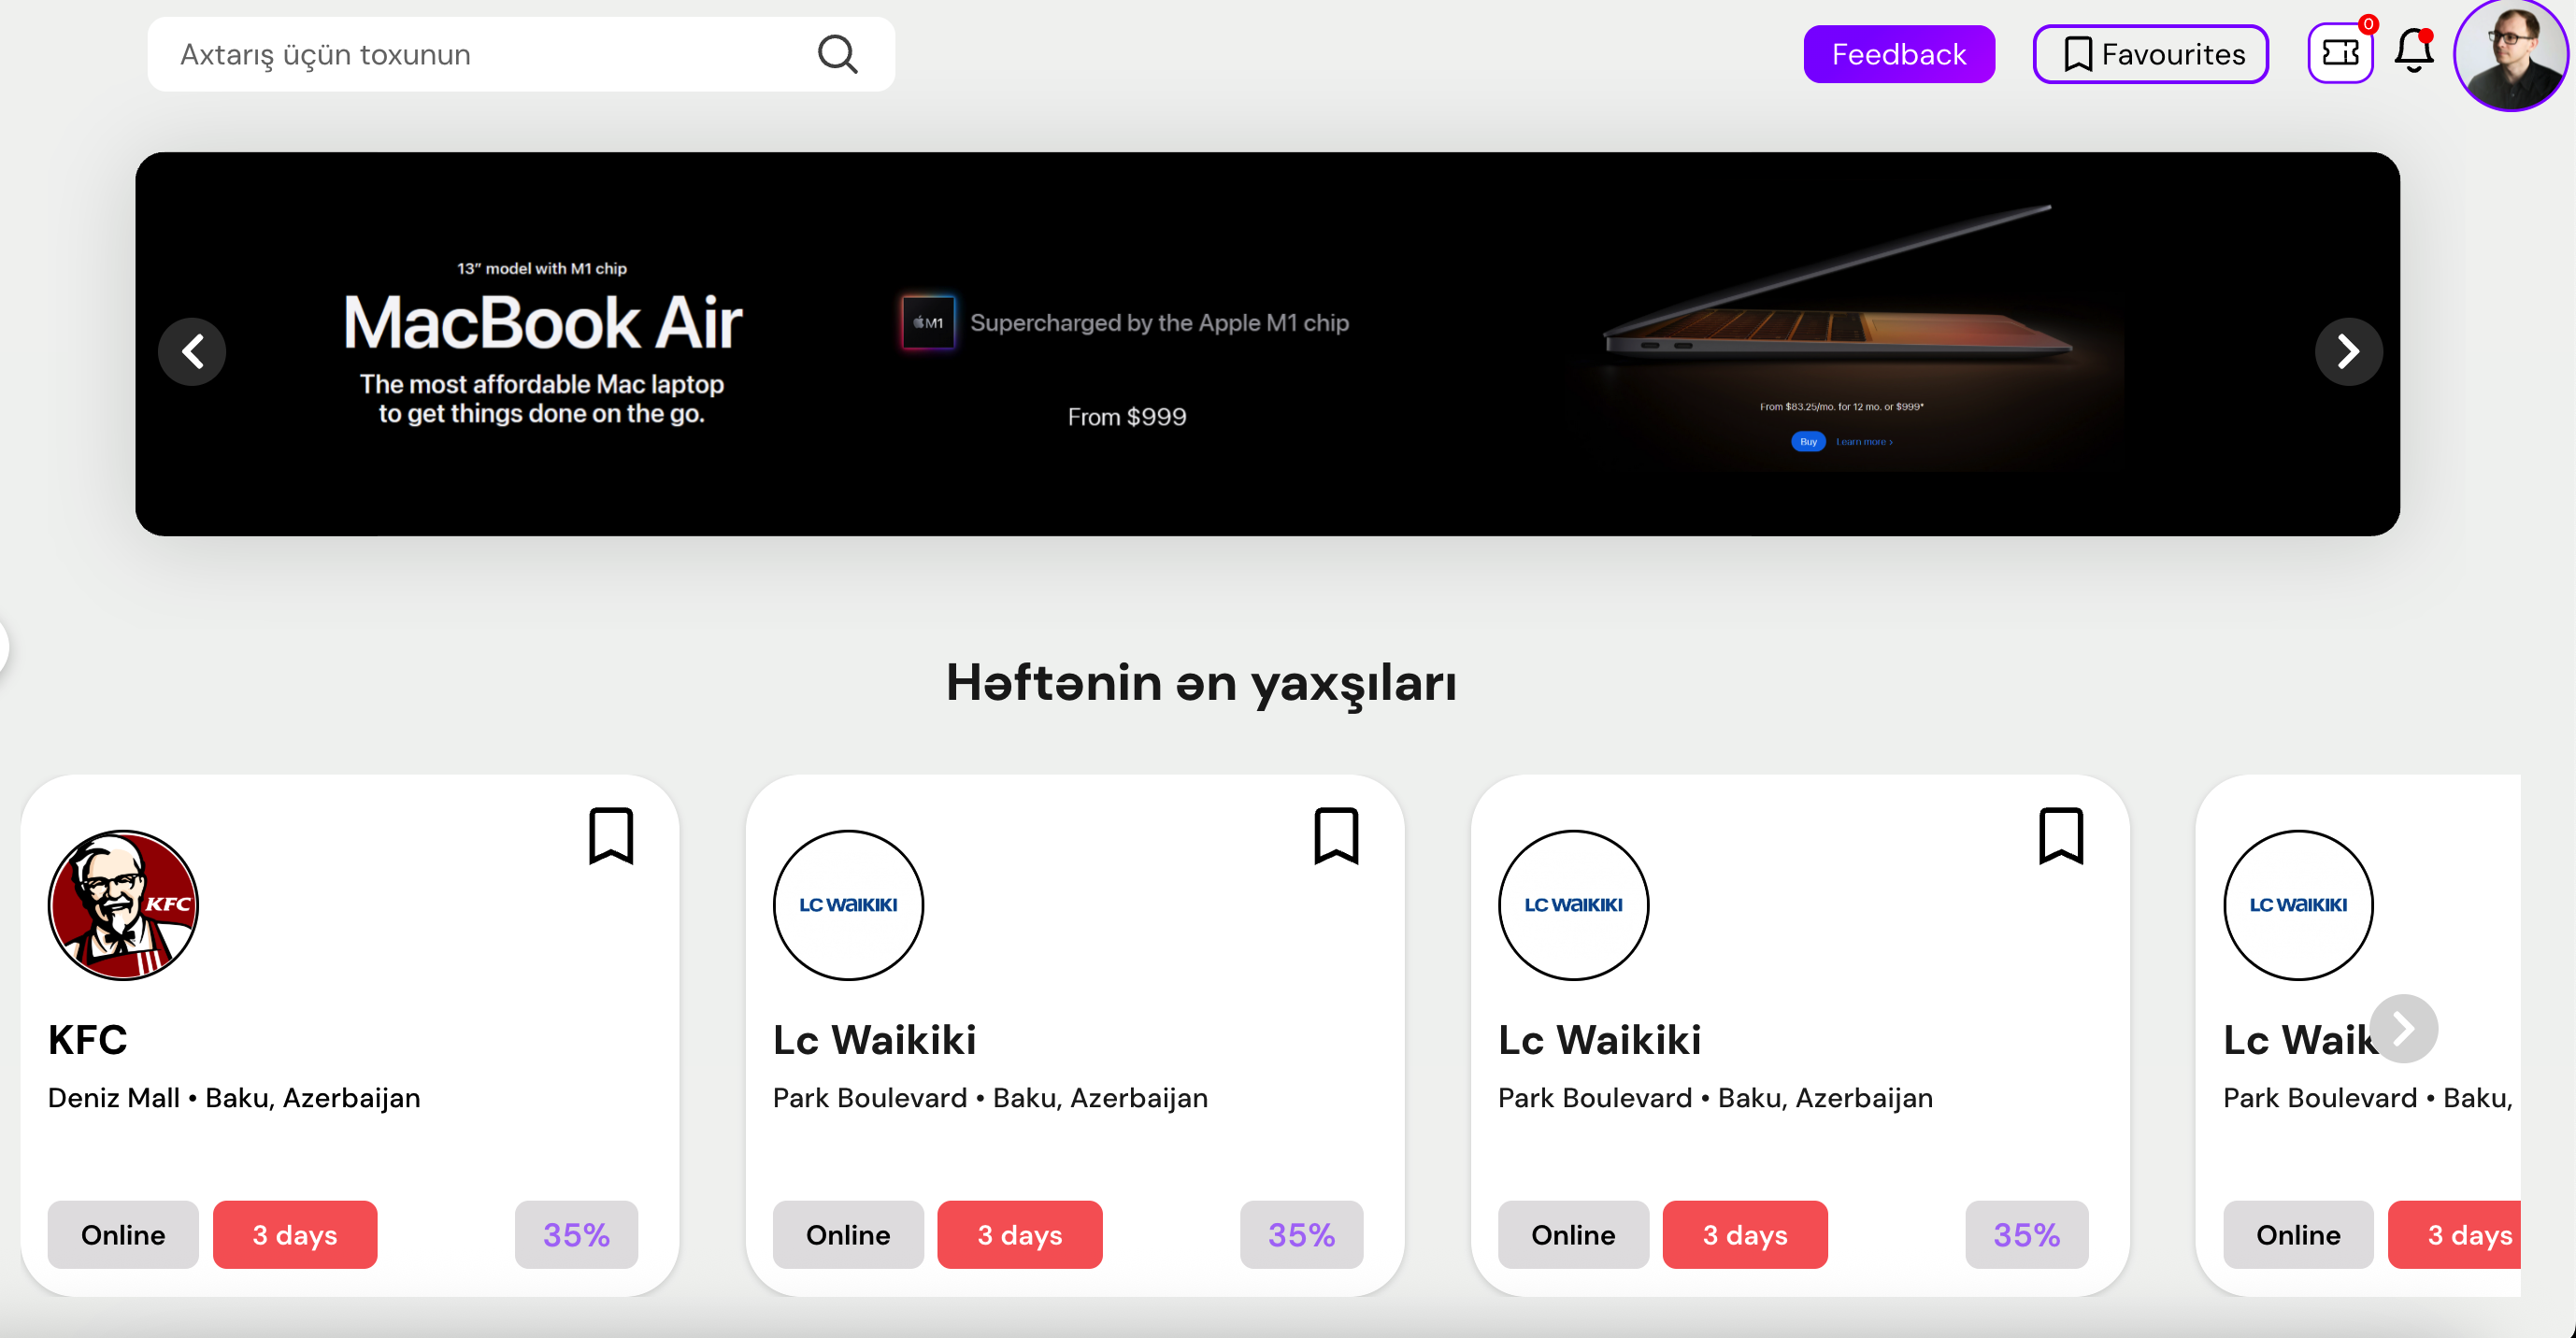Click KFC card's 3 days tag
2576x1338 pixels.
[x=295, y=1234]
